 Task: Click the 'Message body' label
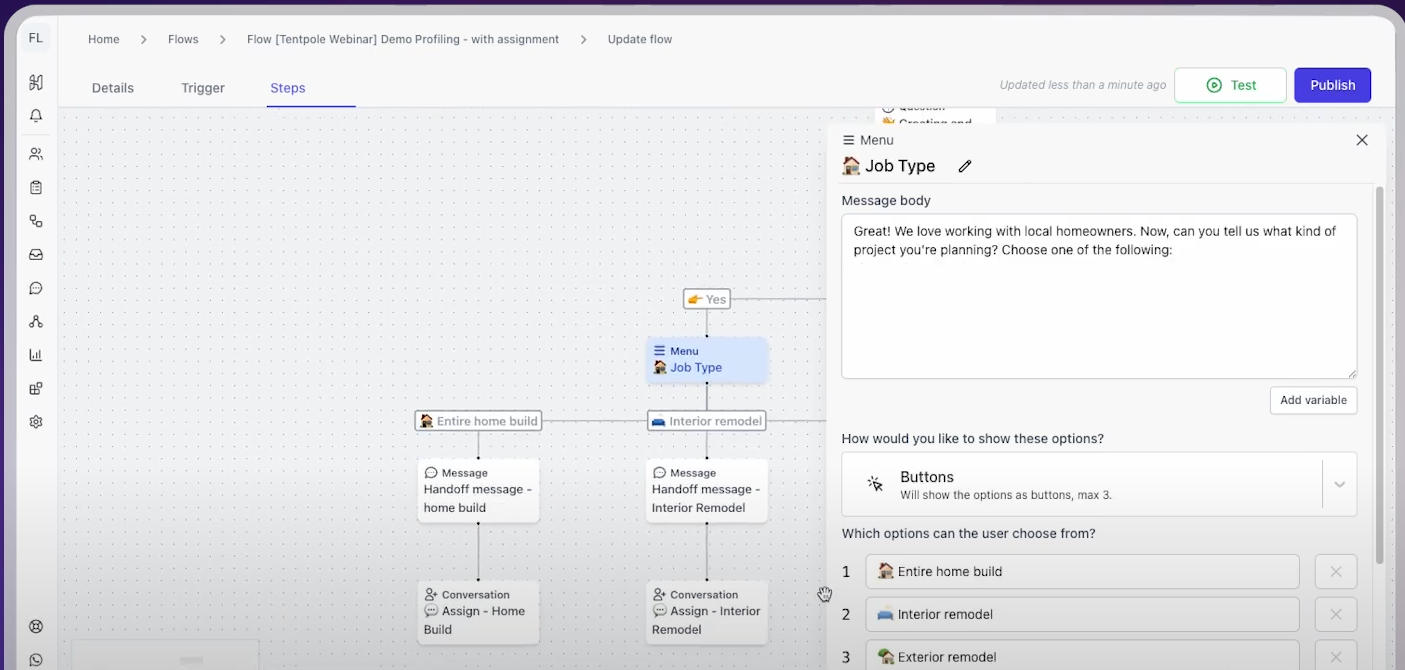tap(886, 201)
